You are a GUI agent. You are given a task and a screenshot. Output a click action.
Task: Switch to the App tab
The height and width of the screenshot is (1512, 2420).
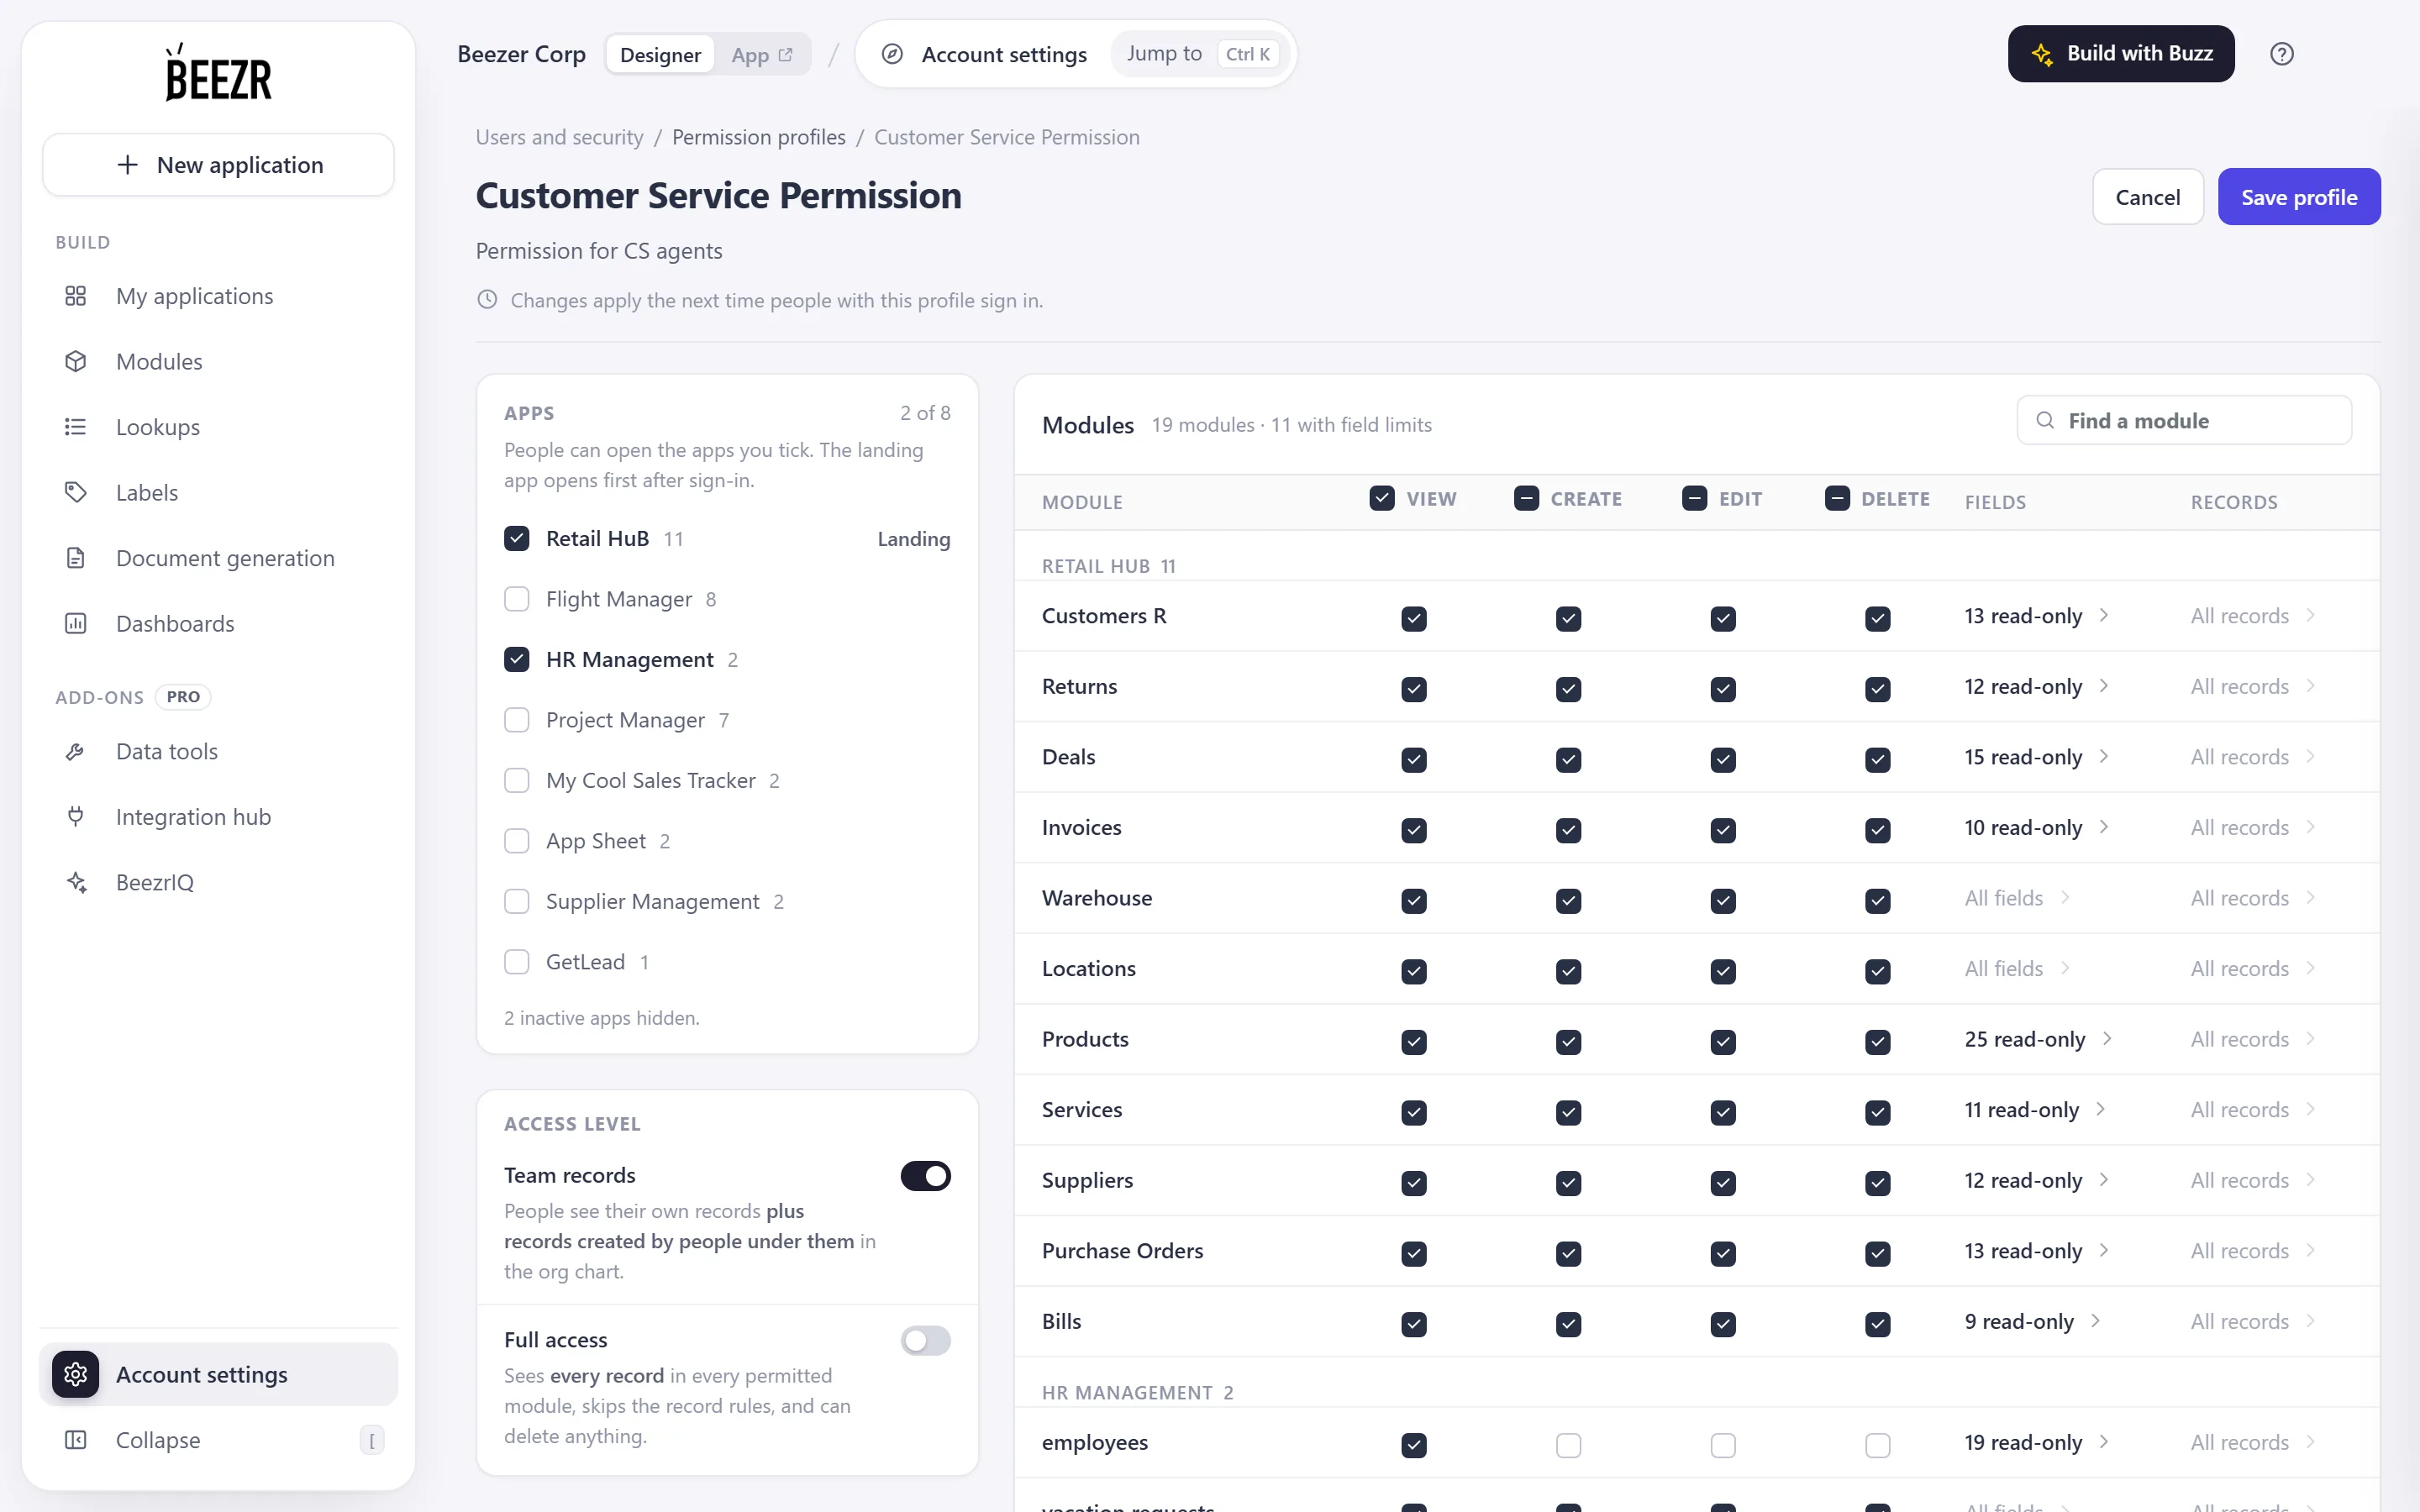point(761,55)
